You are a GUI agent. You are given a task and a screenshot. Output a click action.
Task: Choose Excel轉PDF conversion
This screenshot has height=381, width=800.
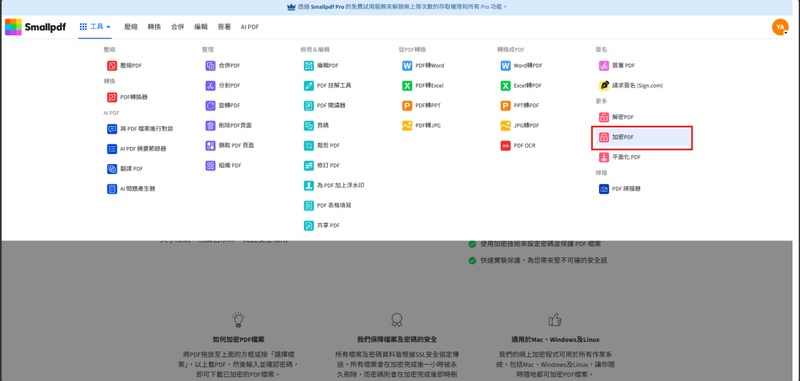521,86
